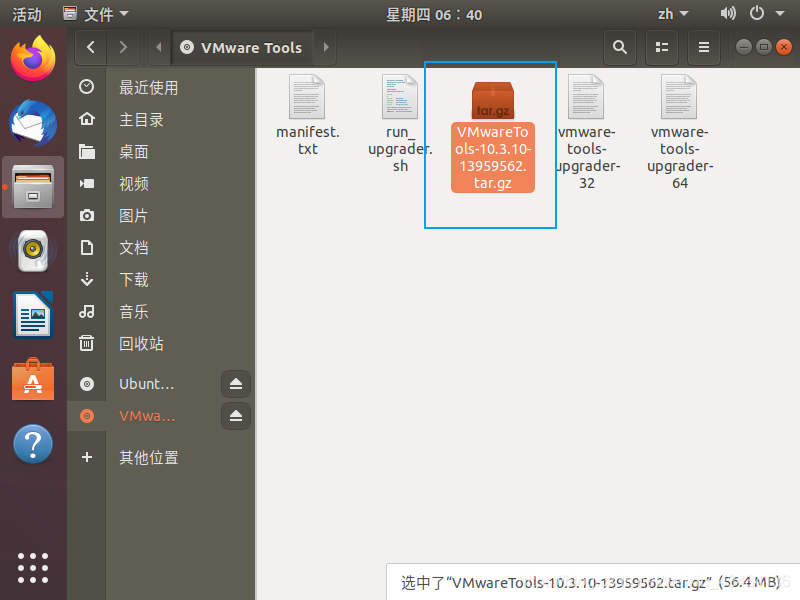800x600 pixels.
Task: Click the camera icon beside 图片
Action: click(87, 215)
